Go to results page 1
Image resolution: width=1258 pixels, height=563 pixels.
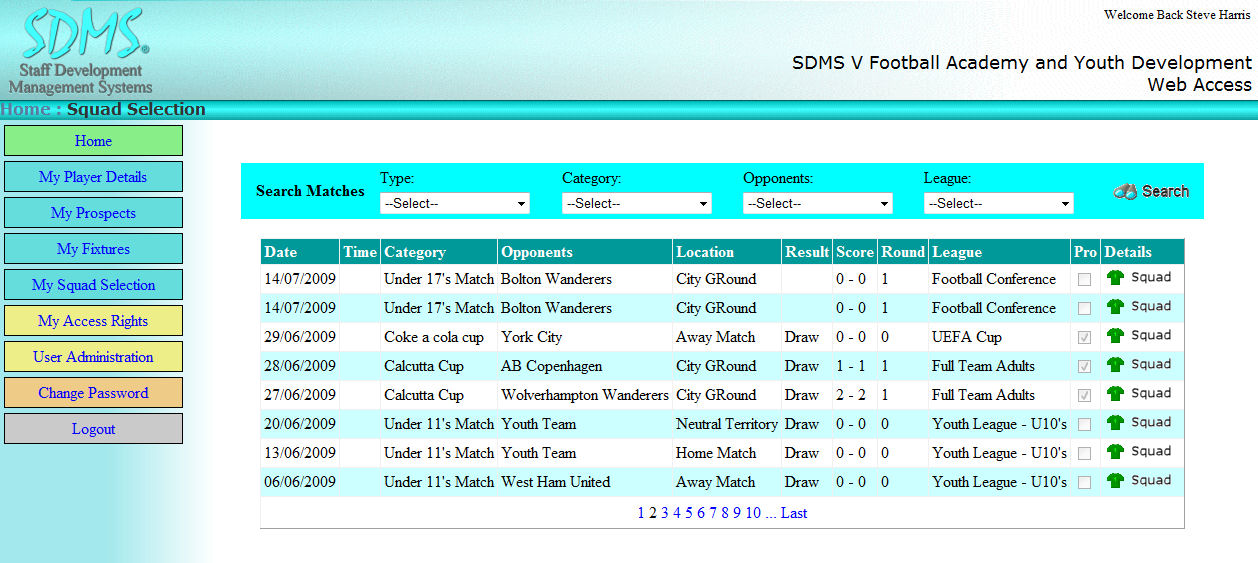coord(641,513)
